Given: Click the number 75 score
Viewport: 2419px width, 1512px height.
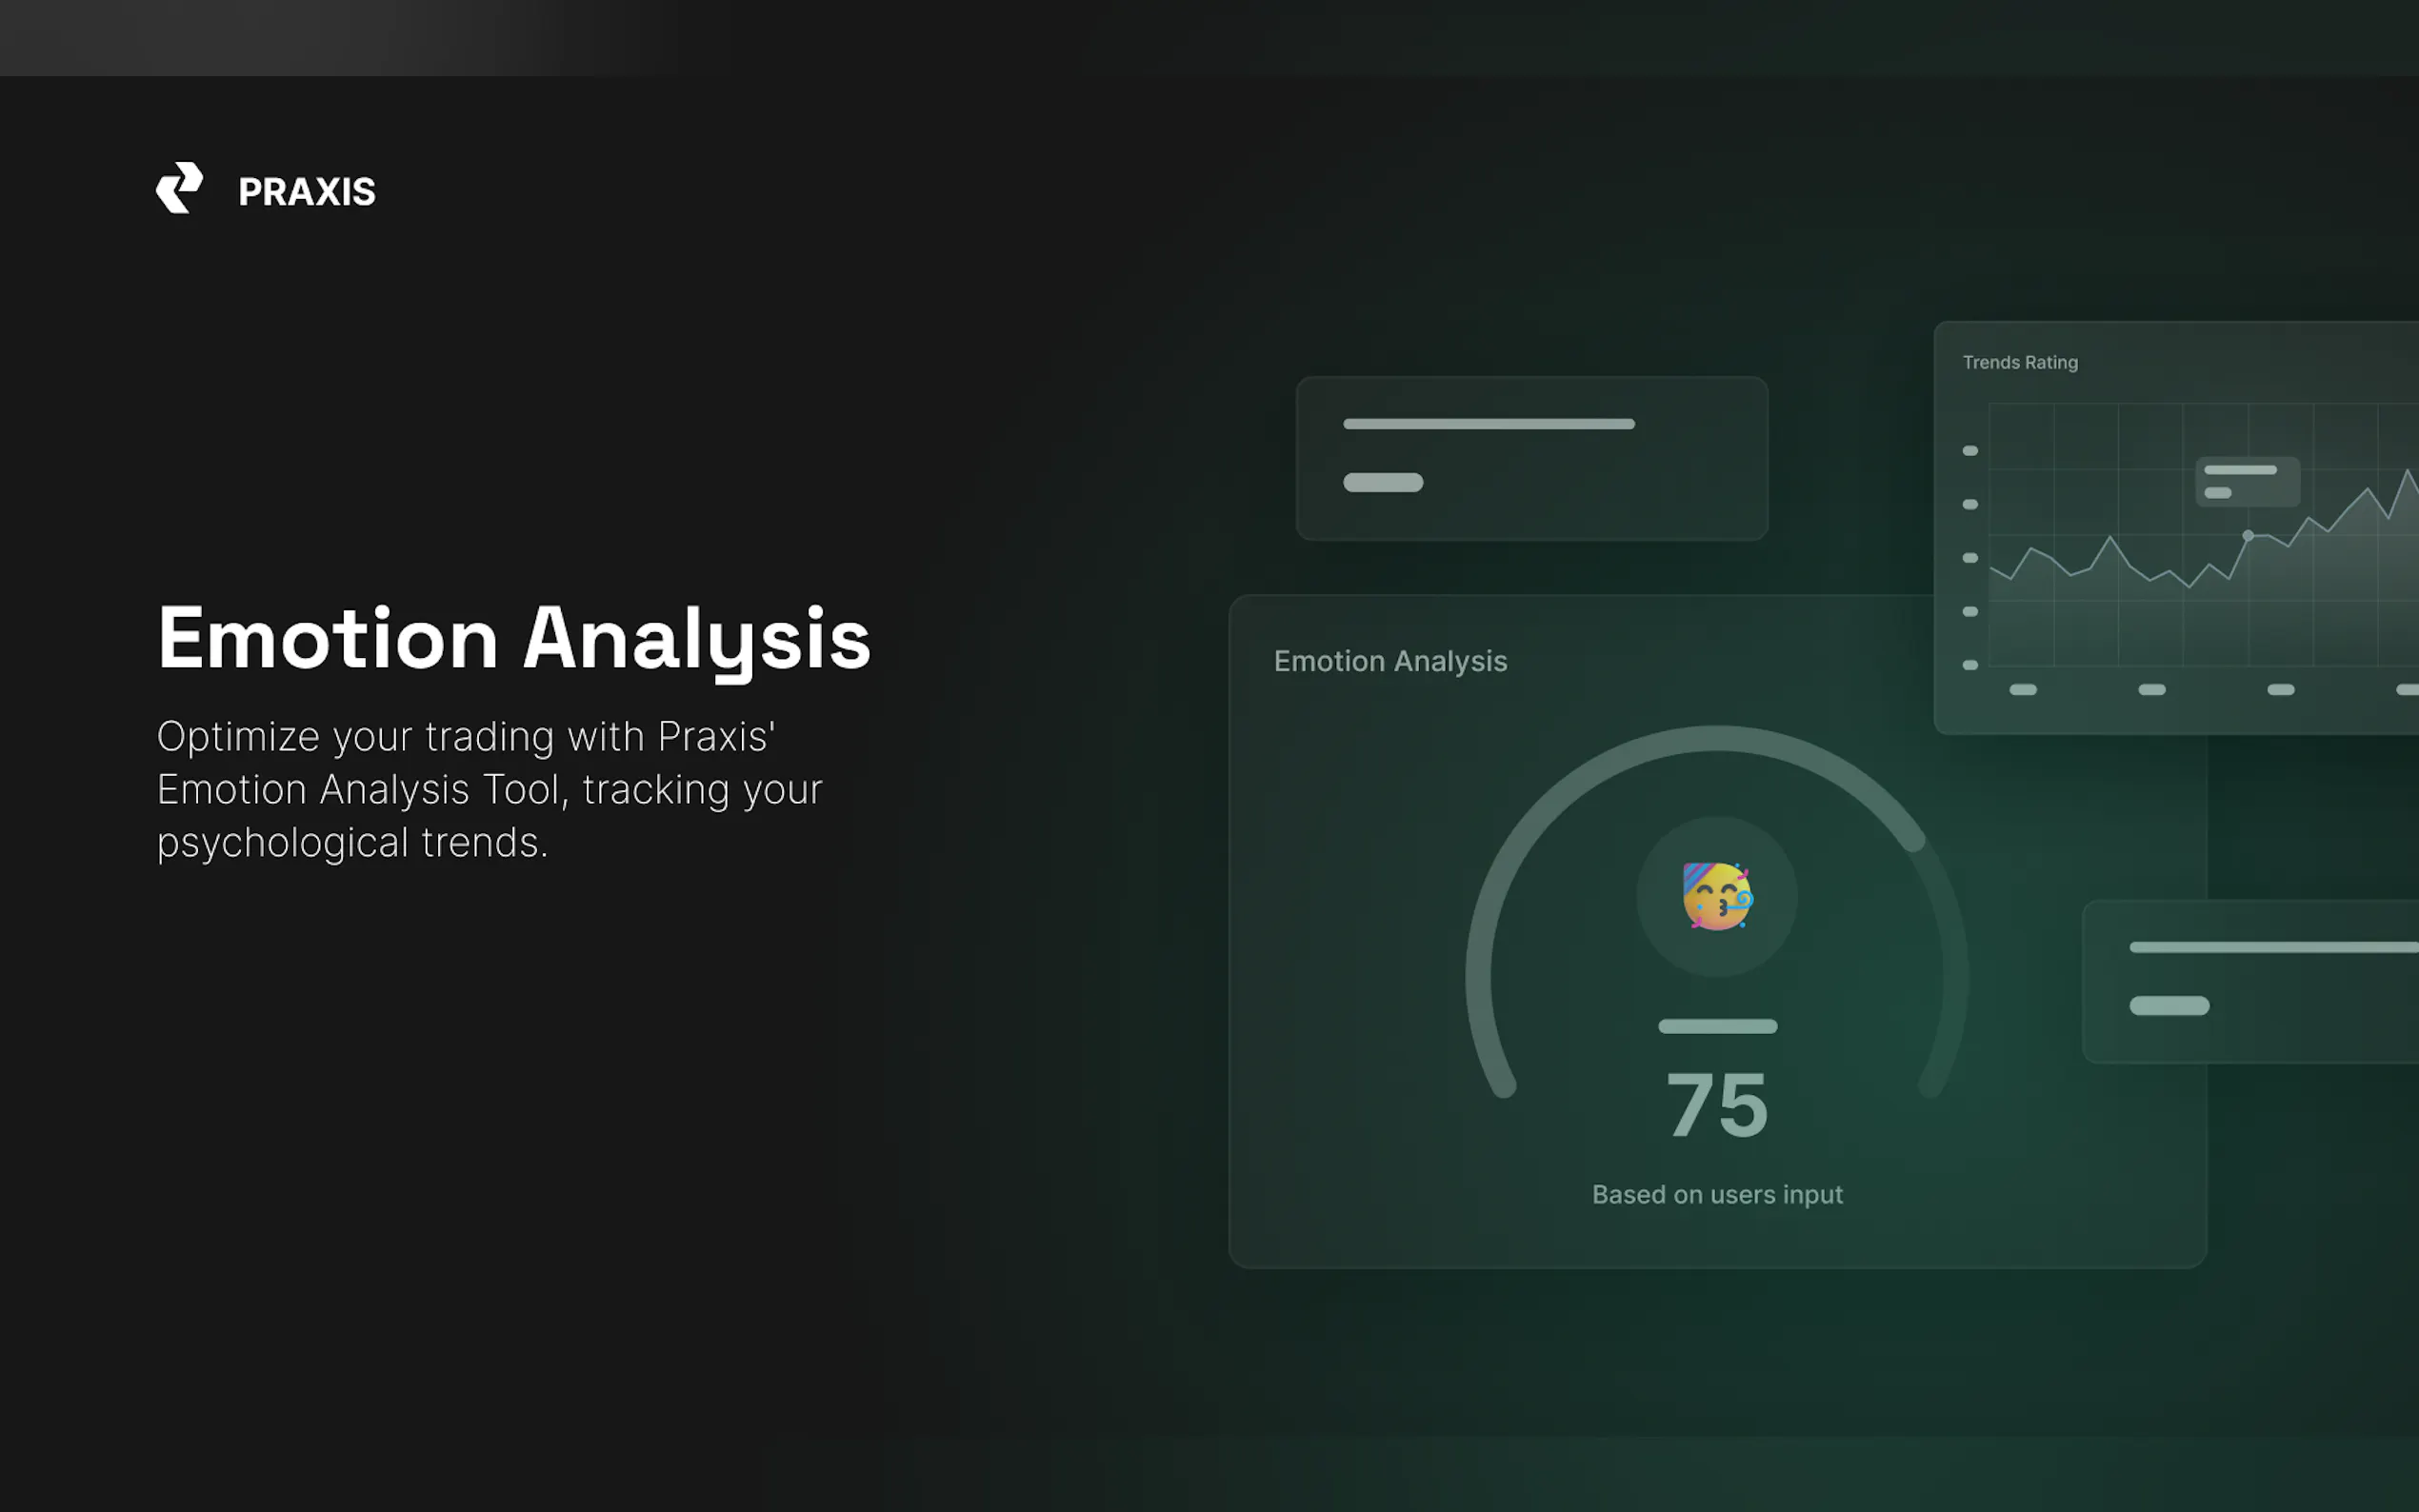Looking at the screenshot, I should pyautogui.click(x=1717, y=1105).
